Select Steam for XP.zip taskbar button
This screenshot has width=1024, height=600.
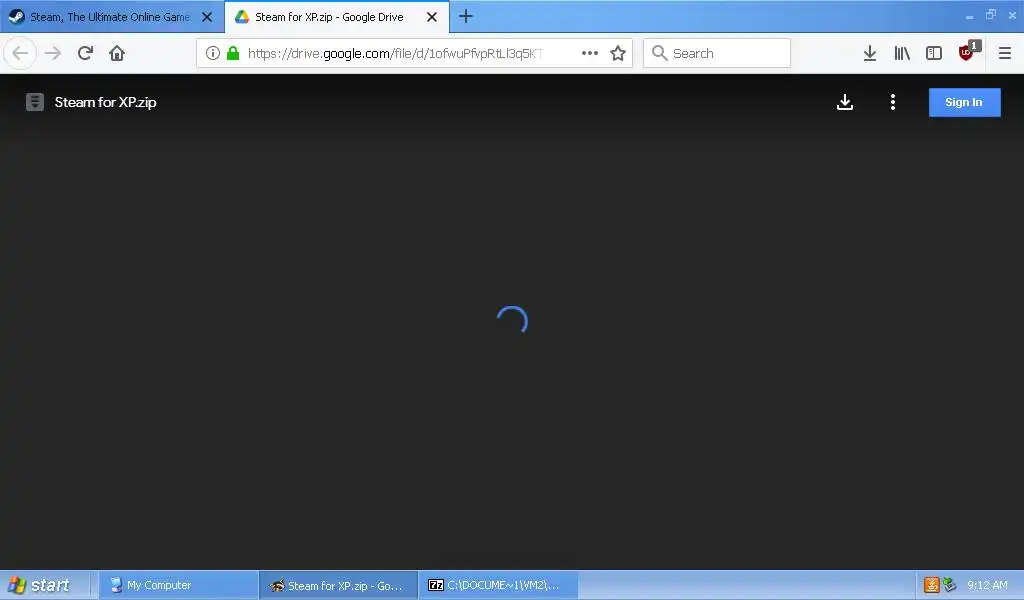click(338, 585)
